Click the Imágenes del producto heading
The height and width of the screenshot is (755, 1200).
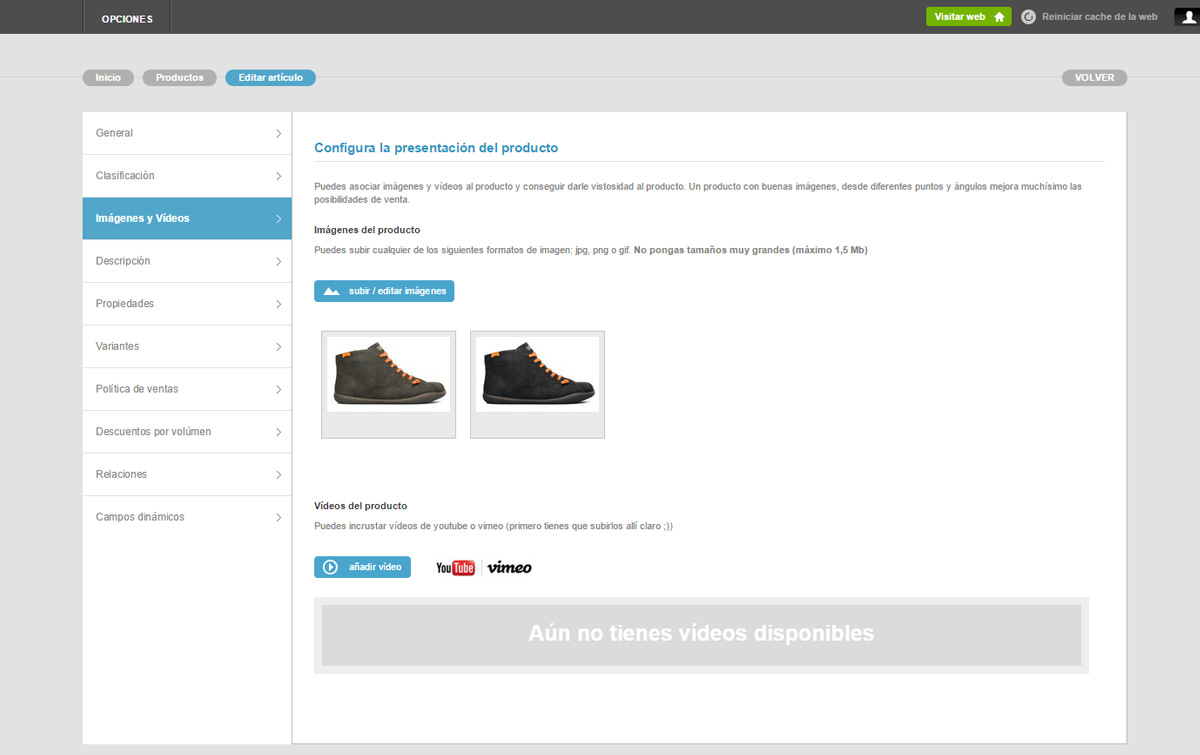click(x=367, y=230)
